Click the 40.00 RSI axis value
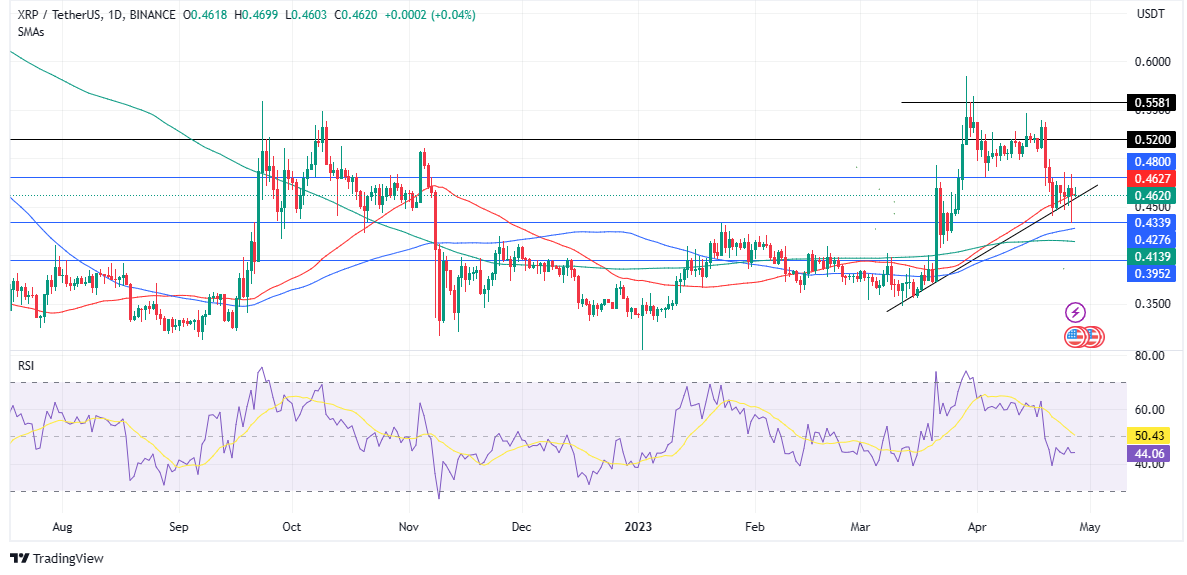1187x575 pixels. pyautogui.click(x=1151, y=465)
